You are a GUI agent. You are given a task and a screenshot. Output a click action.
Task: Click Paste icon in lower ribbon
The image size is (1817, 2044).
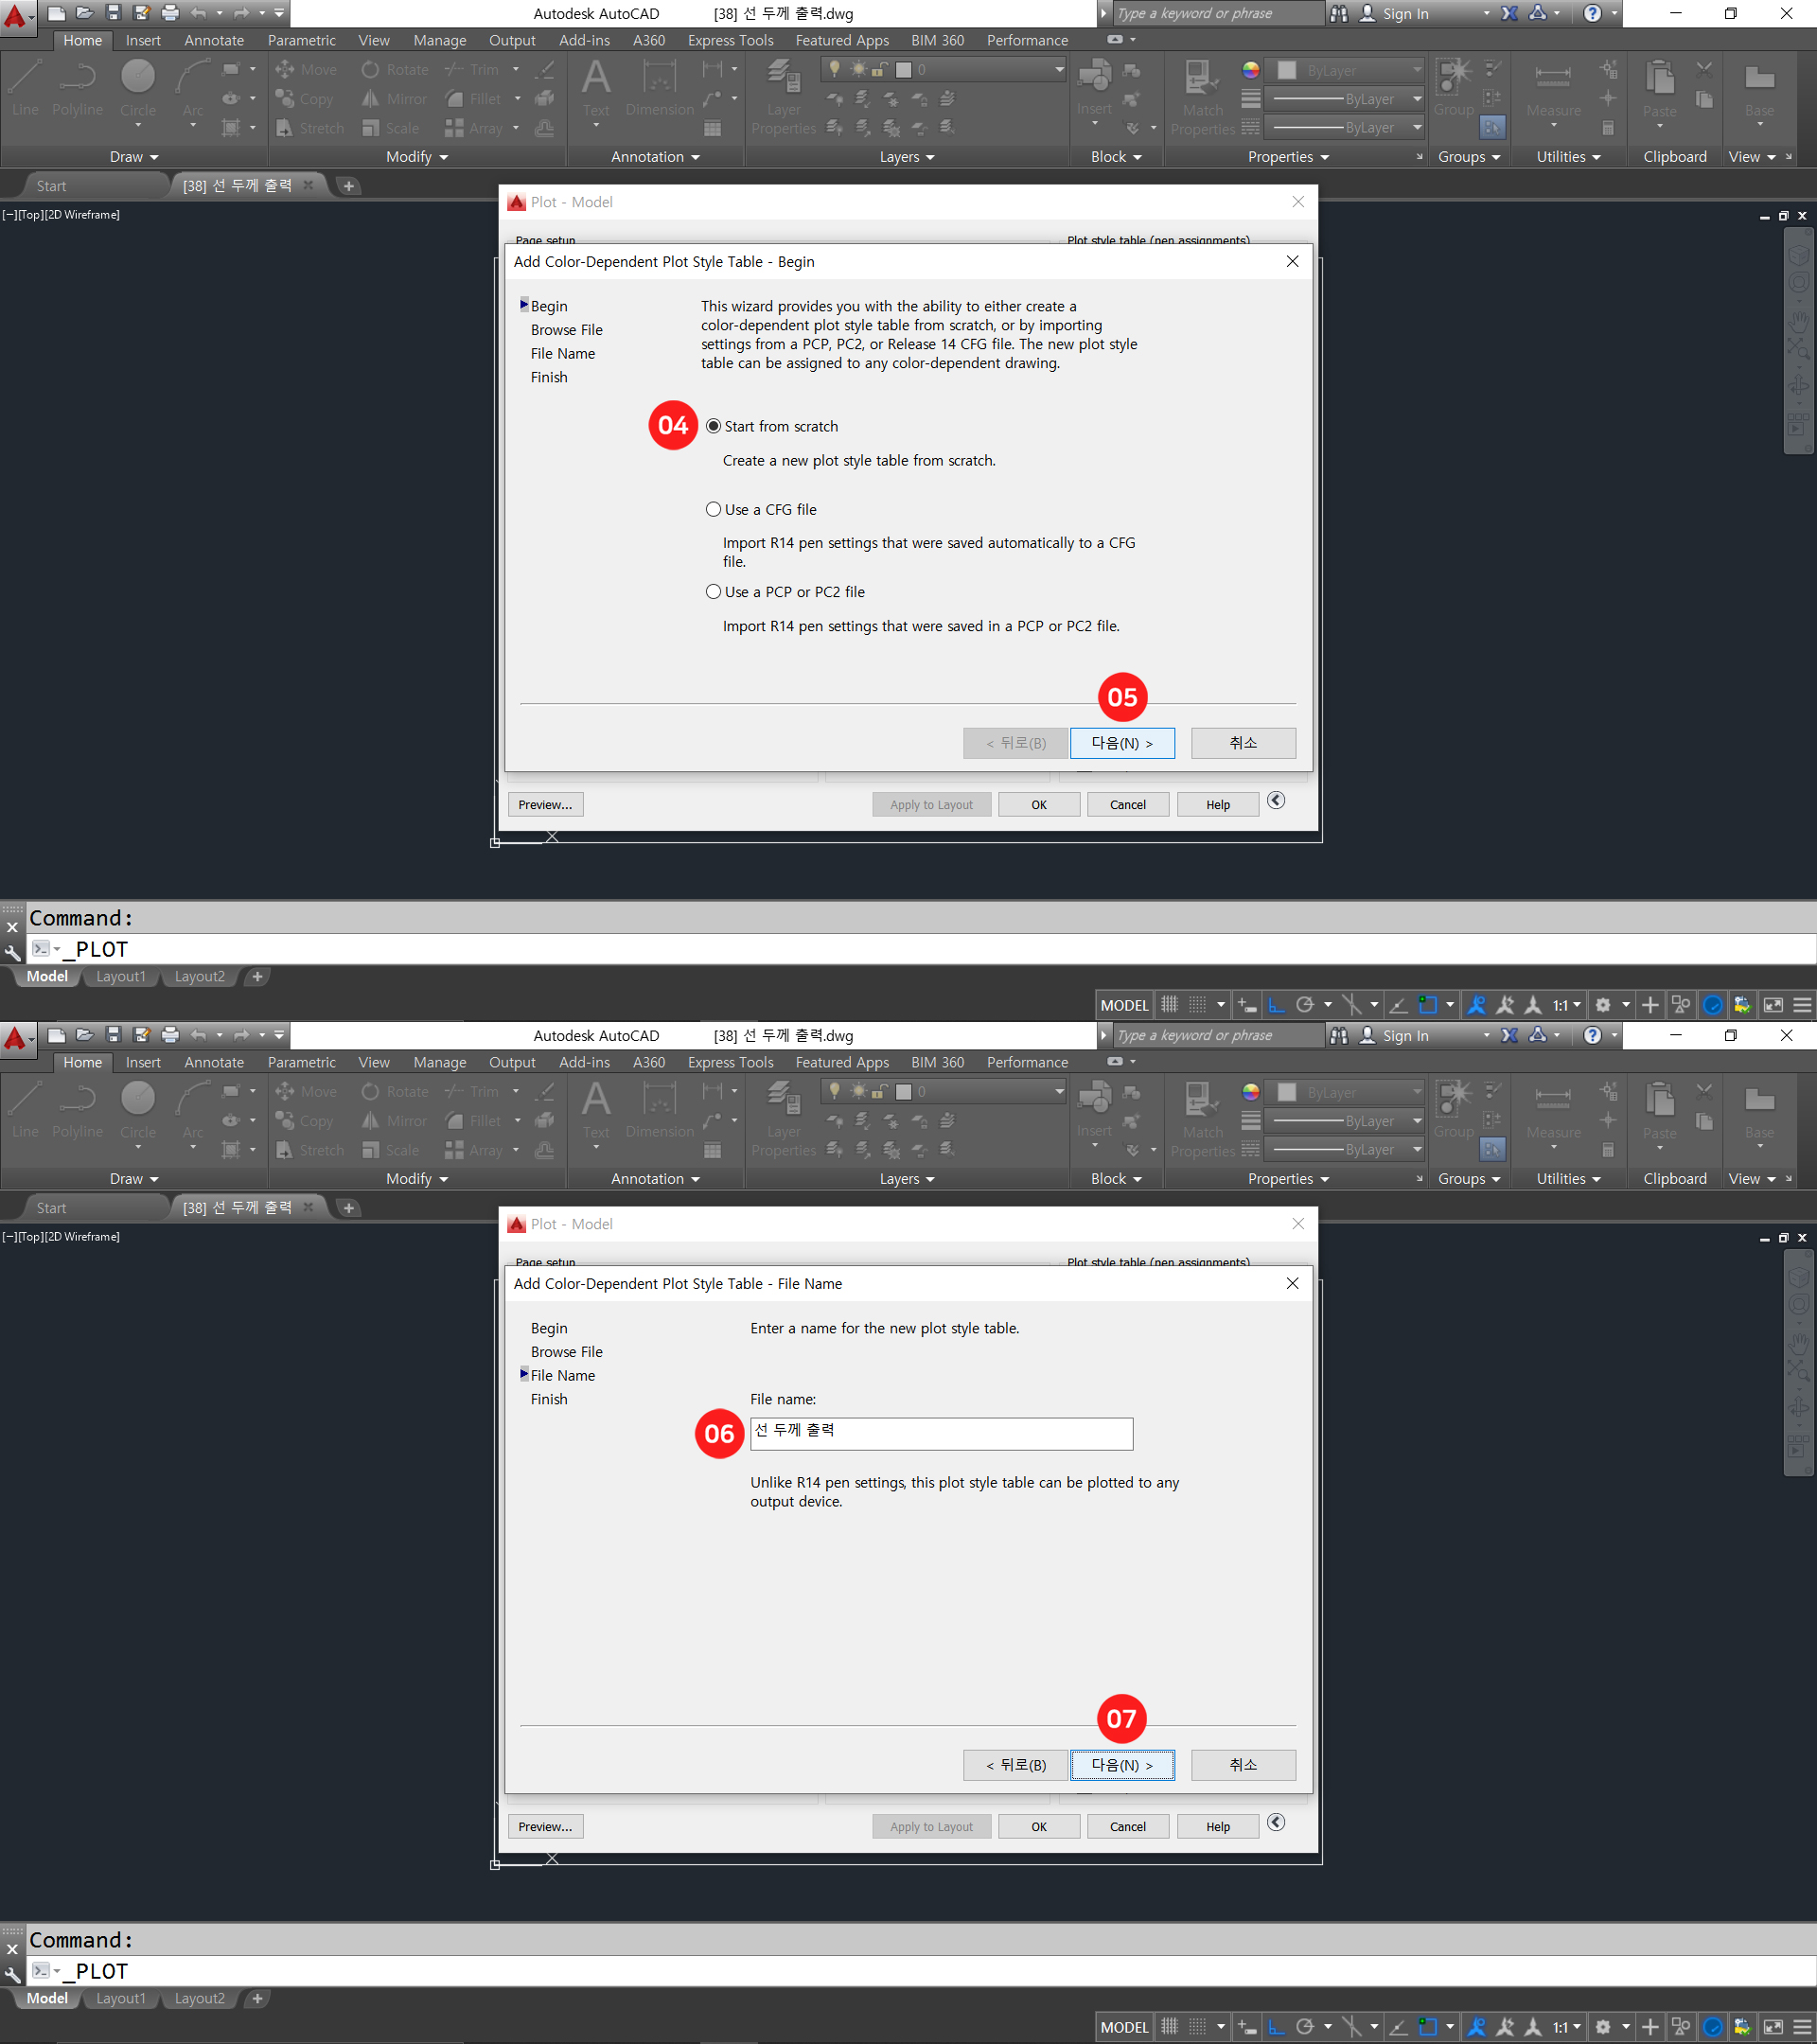tap(1659, 1110)
